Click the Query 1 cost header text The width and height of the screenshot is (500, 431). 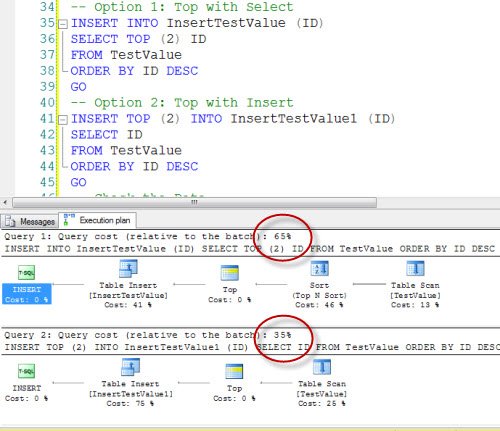point(148,236)
